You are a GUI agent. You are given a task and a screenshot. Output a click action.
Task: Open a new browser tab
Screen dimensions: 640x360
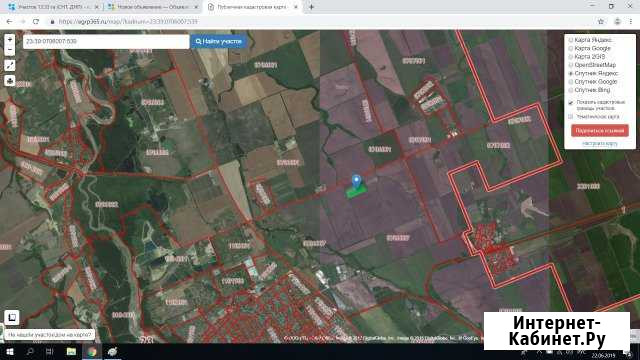[x=311, y=7]
